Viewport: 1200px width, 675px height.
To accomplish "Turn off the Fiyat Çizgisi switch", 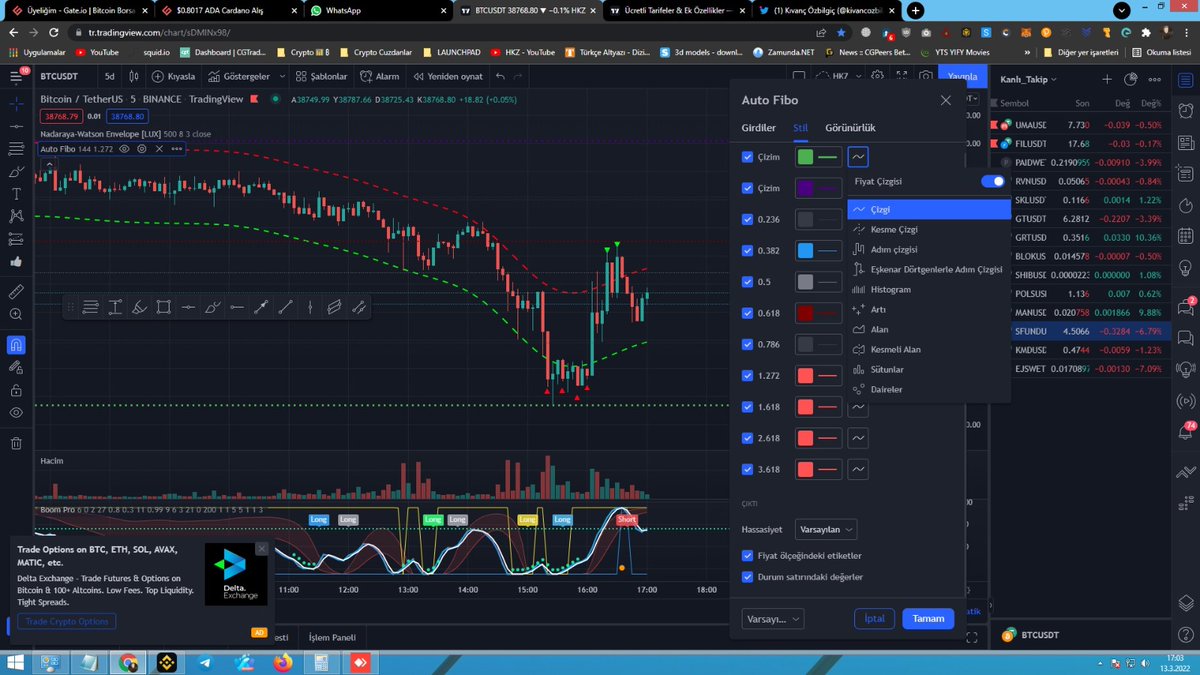I will point(992,181).
